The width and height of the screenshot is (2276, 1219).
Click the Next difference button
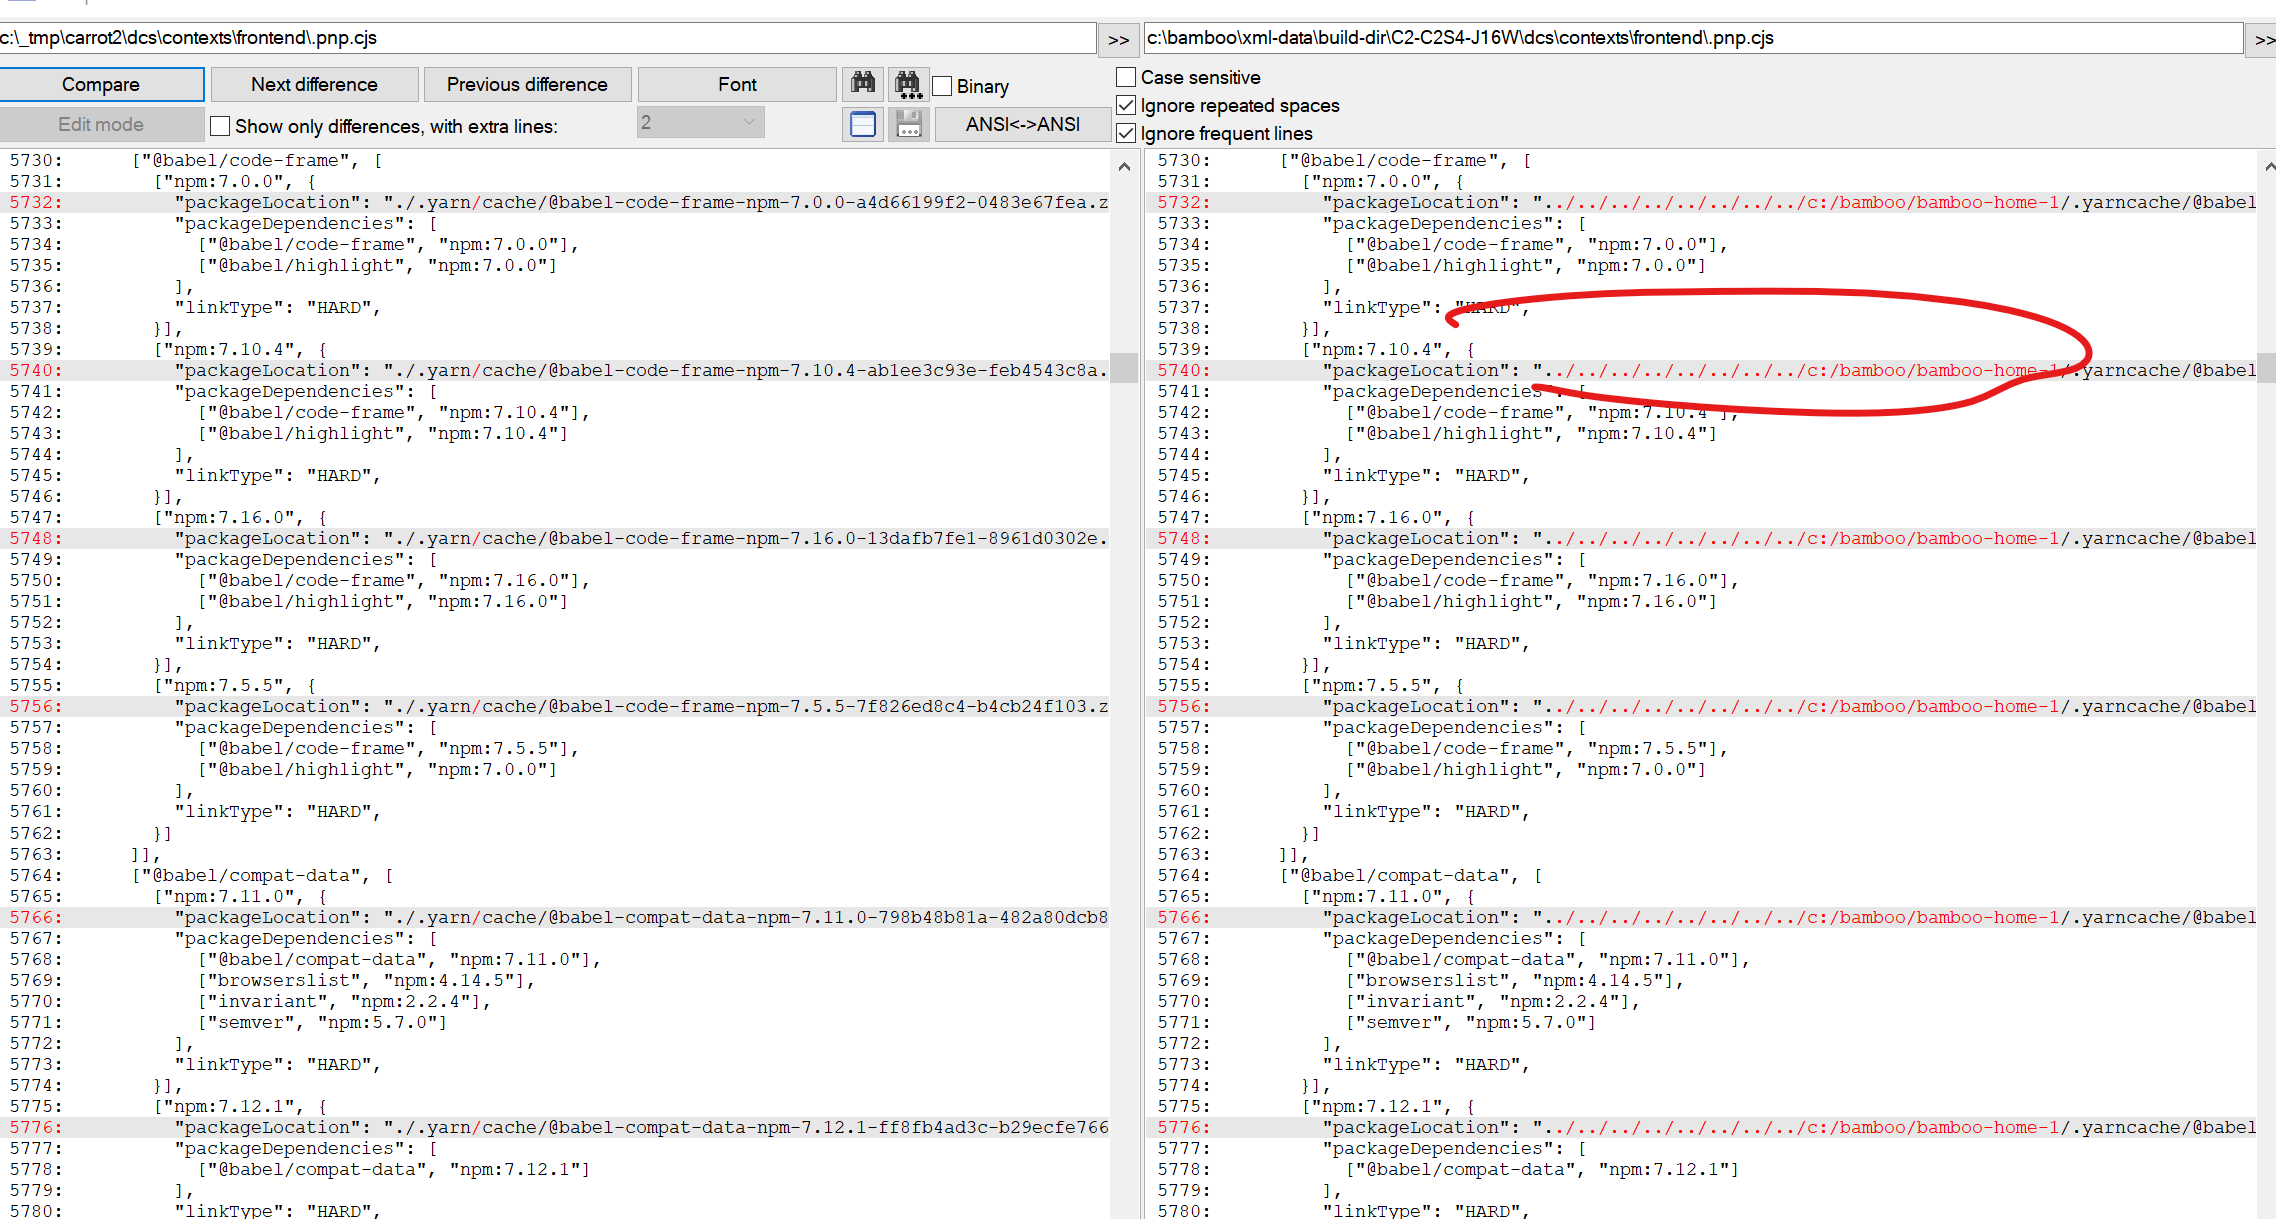314,84
